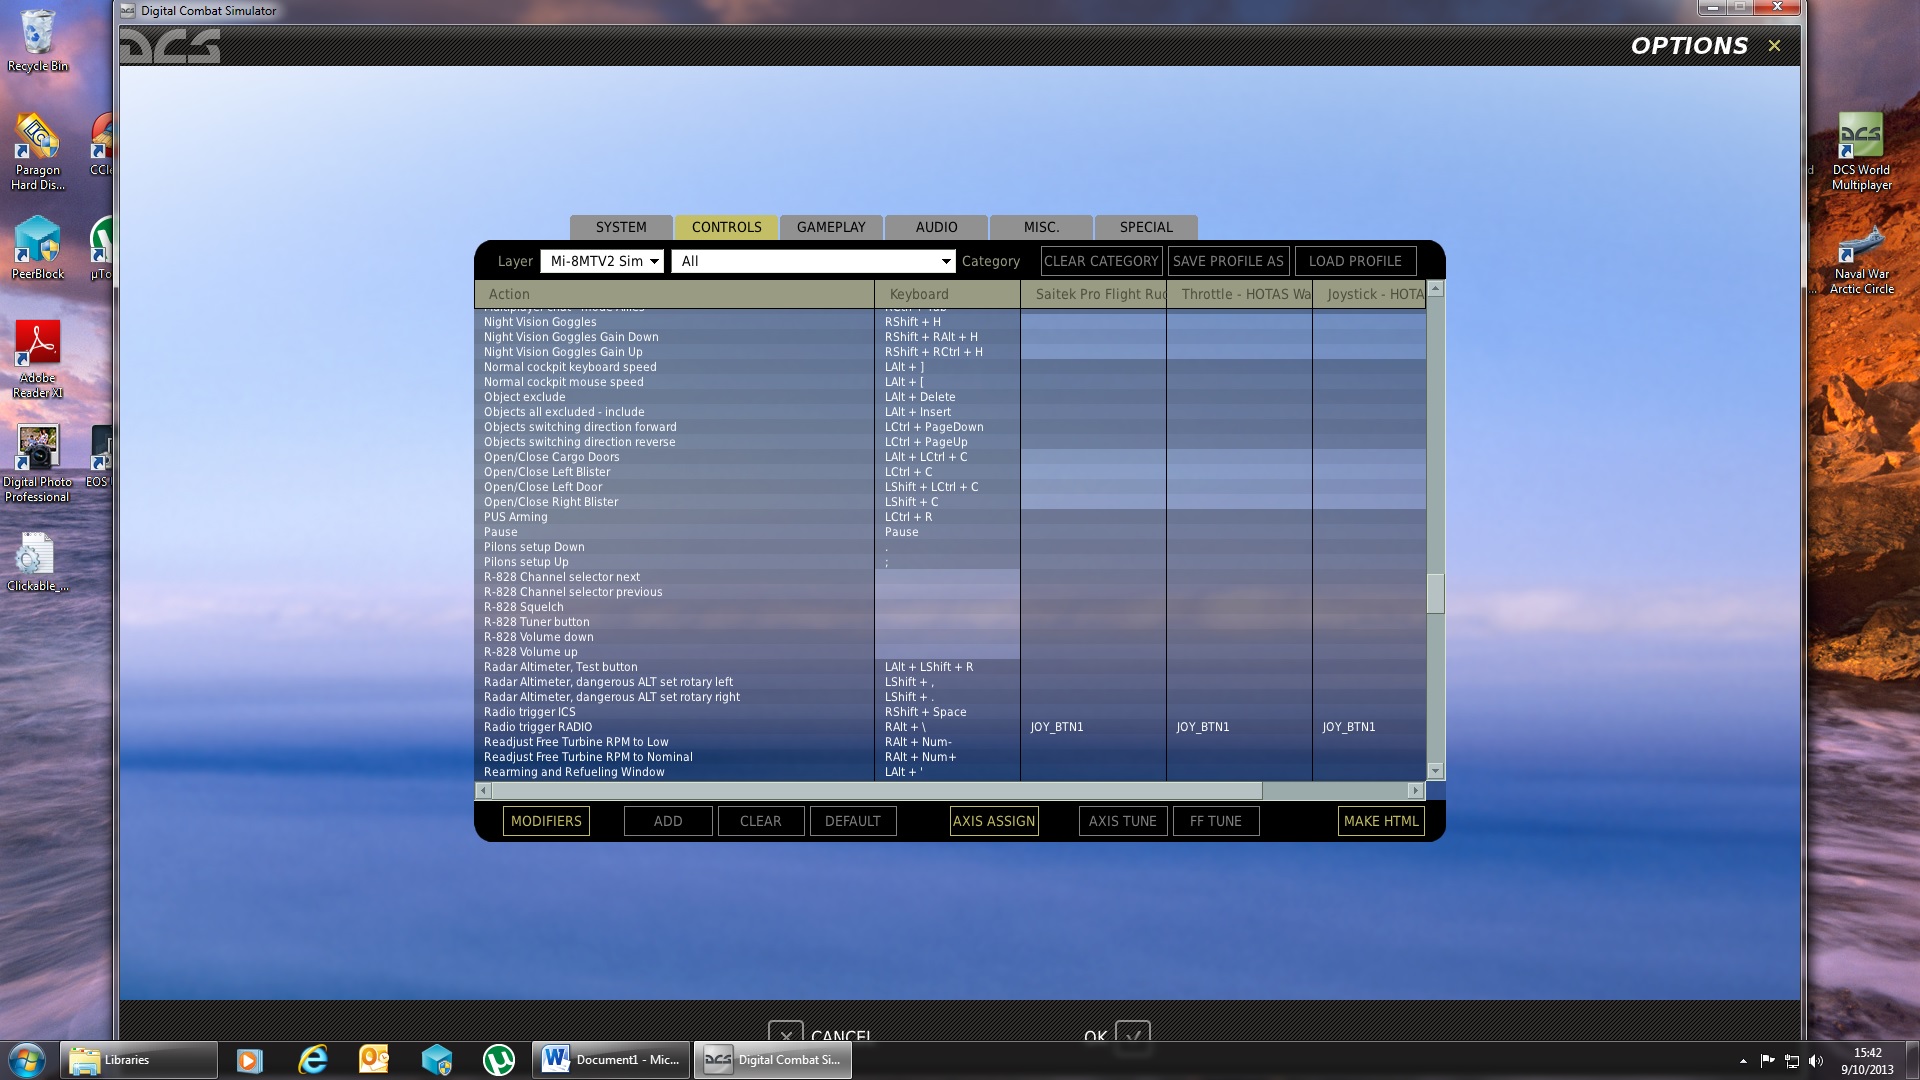Click the volume speaker icon in the tray
This screenshot has height=1080, width=1920.
(x=1816, y=1061)
